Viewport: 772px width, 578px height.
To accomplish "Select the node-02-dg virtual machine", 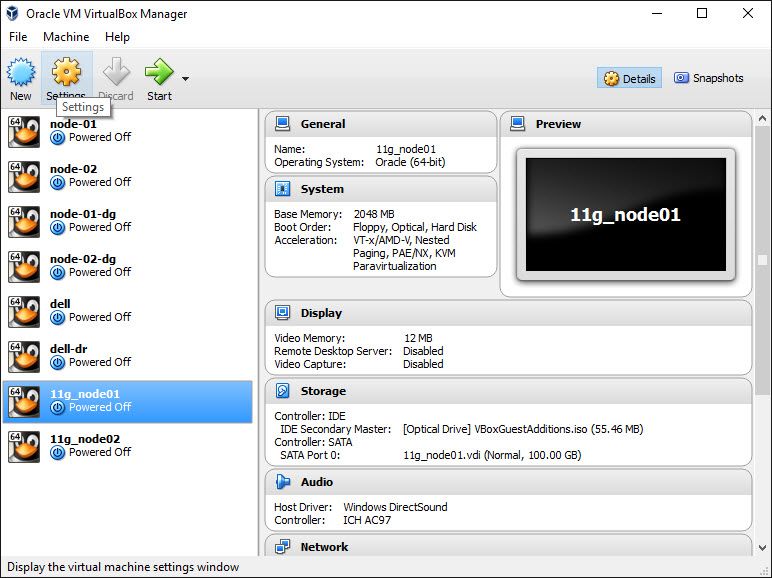I will pos(128,267).
